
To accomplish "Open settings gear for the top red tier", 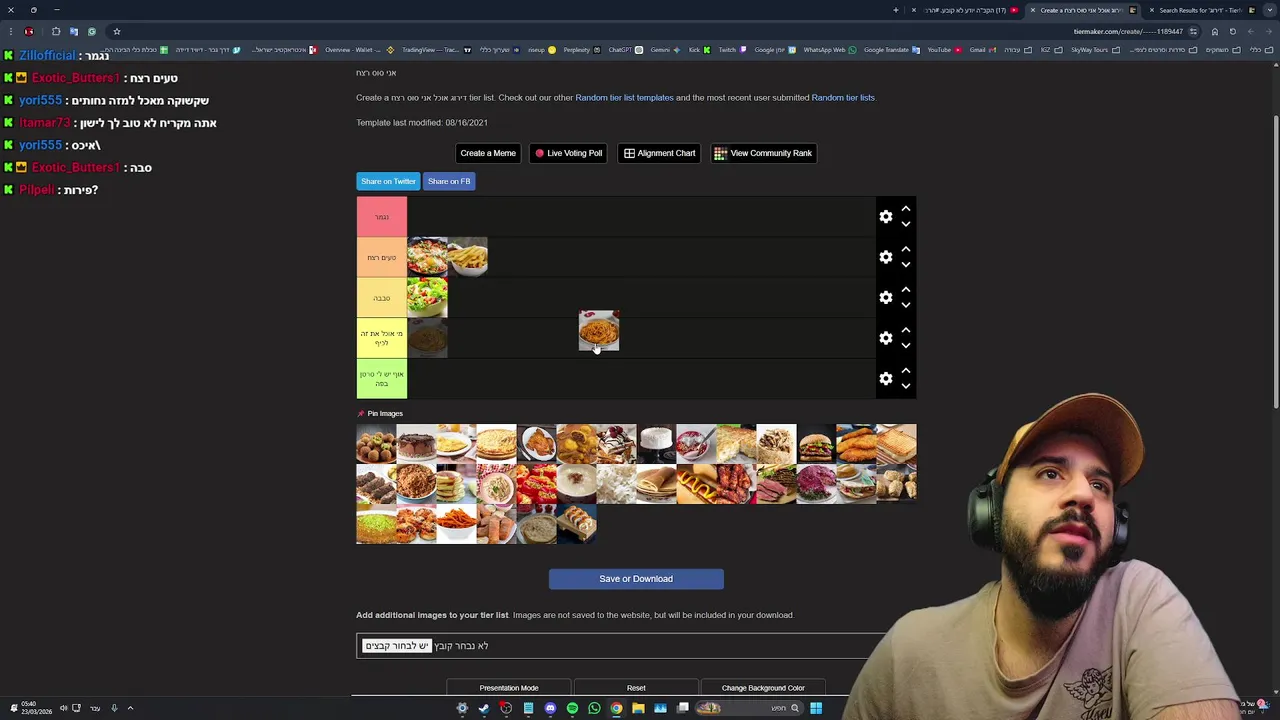I will coord(885,217).
